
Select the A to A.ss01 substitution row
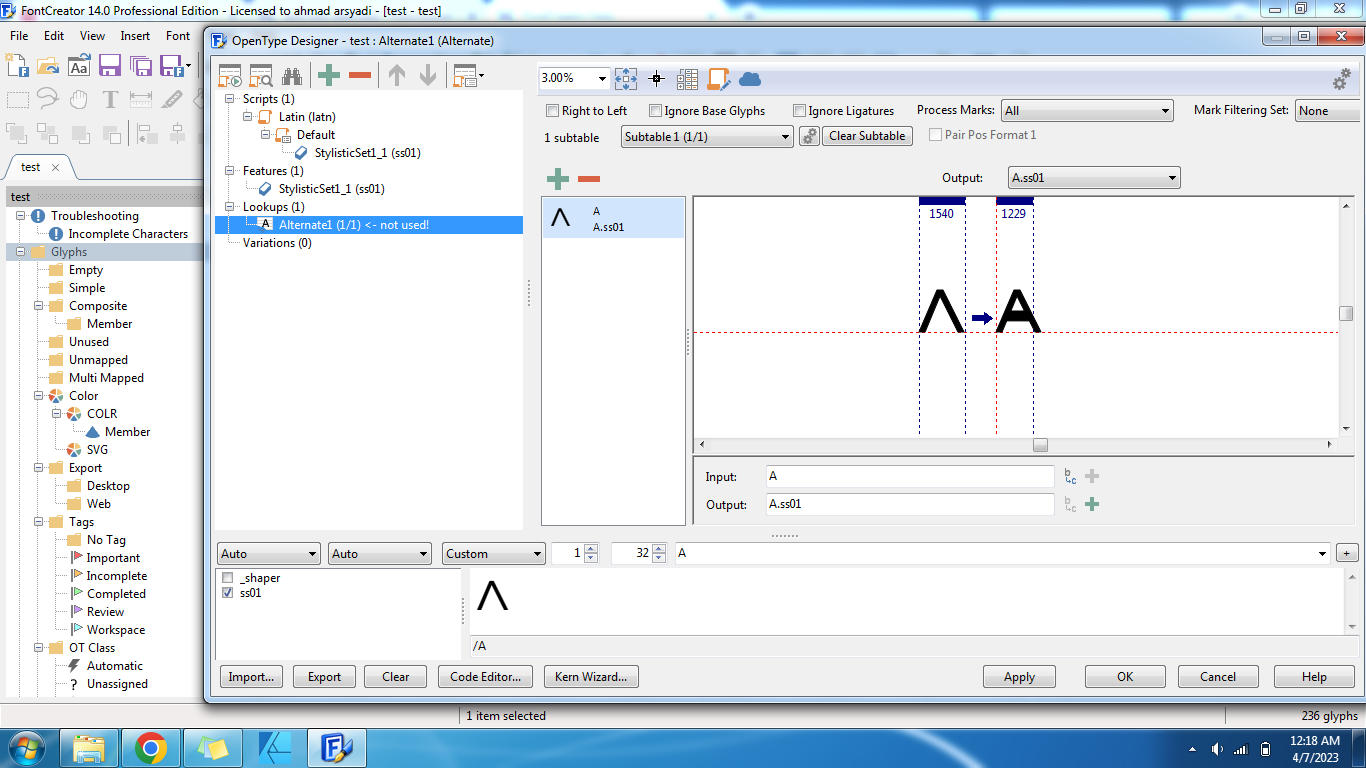click(613, 218)
